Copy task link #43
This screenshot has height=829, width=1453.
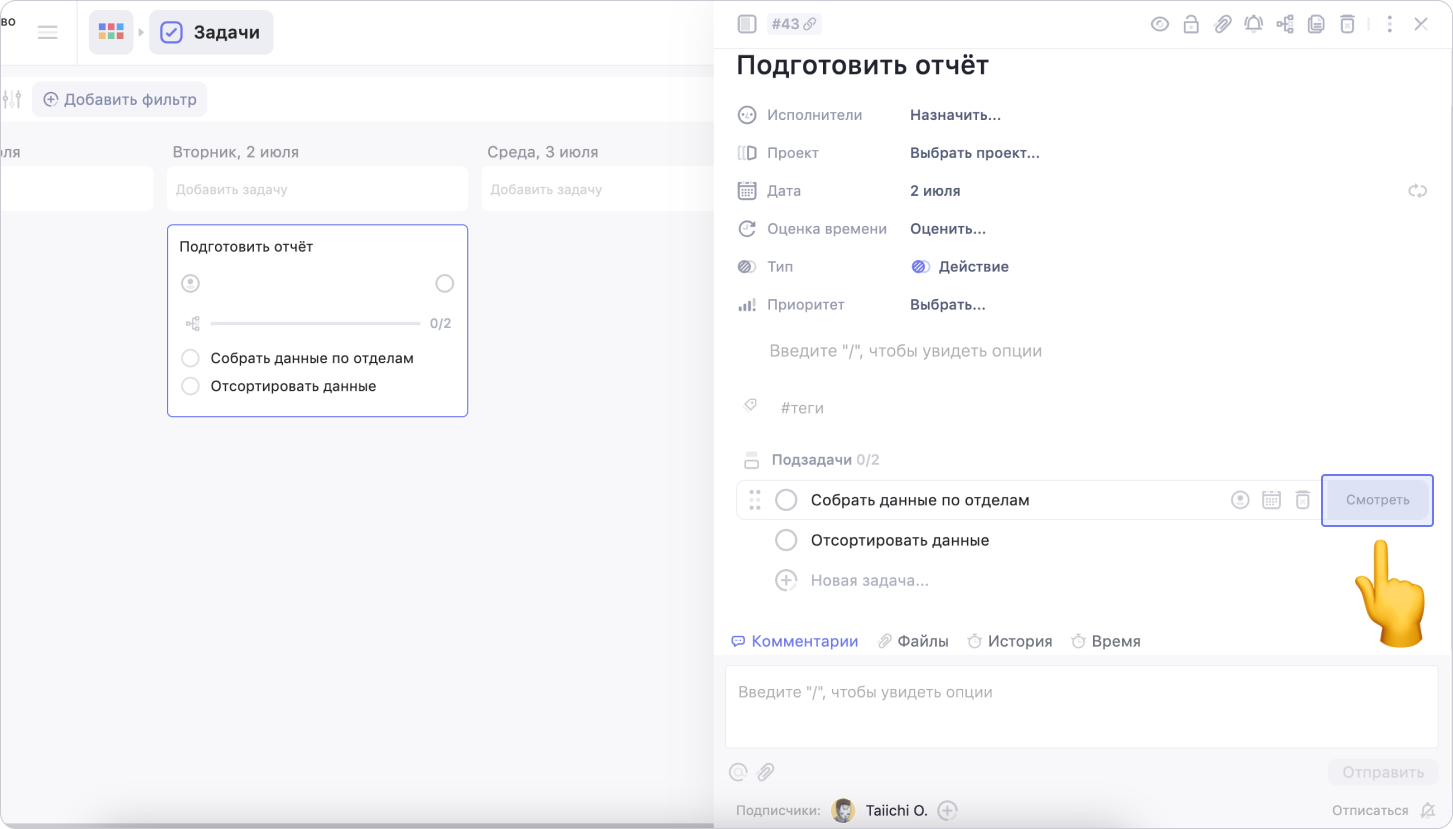[794, 24]
